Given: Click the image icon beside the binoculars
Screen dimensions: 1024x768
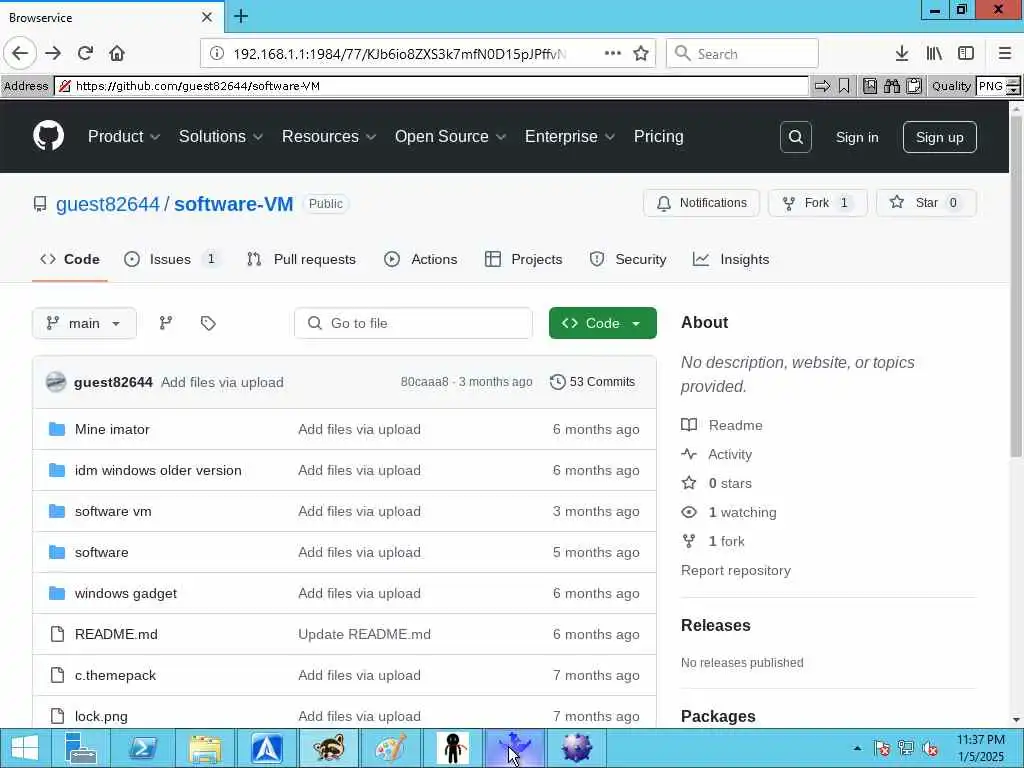Looking at the screenshot, I should pos(870,86).
